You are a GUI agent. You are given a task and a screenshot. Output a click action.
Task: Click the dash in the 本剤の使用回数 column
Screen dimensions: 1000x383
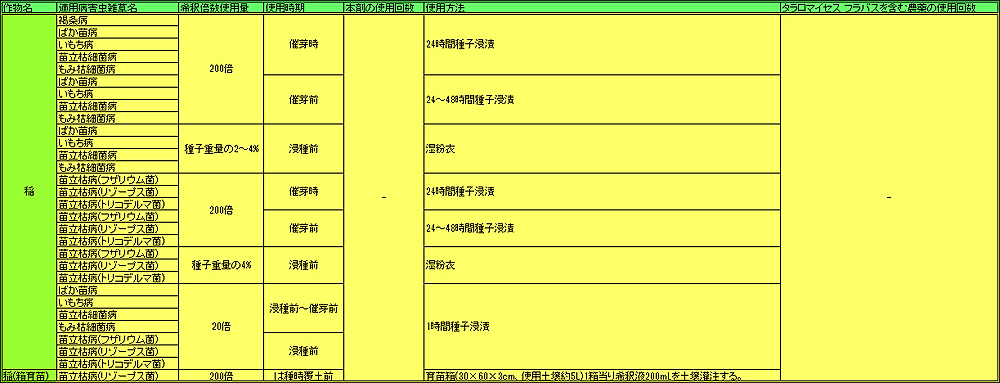coord(383,198)
